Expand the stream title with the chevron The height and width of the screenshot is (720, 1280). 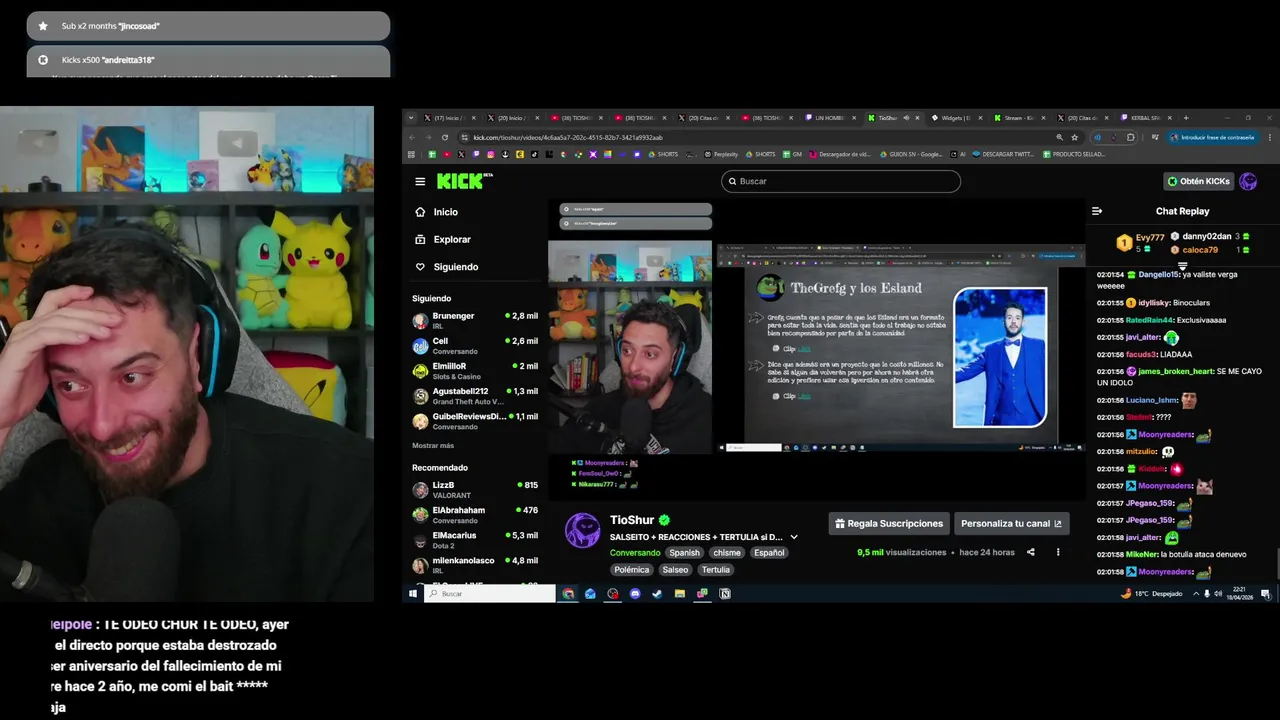click(x=794, y=537)
